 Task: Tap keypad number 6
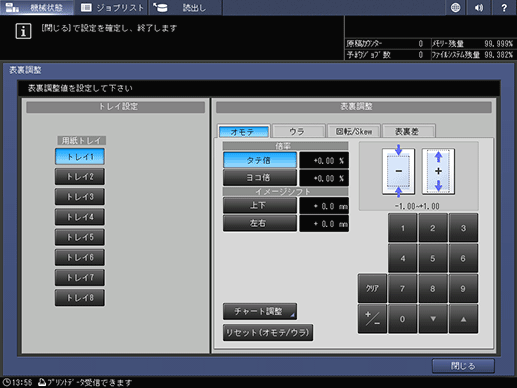point(463,258)
